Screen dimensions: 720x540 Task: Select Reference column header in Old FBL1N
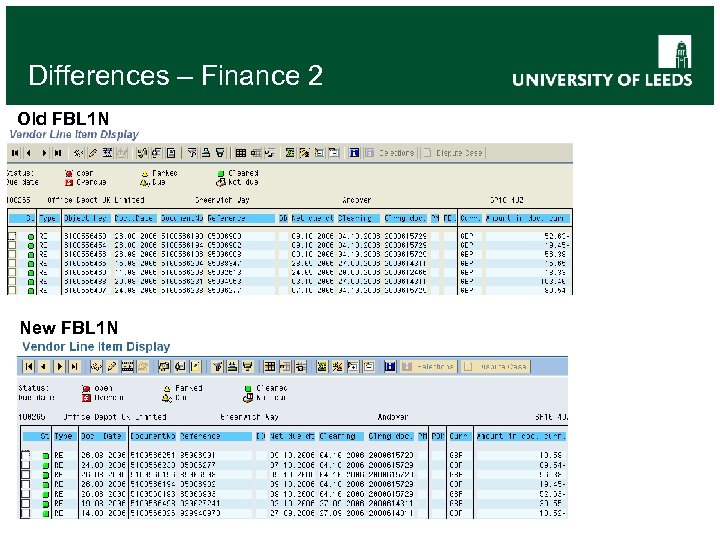(240, 219)
